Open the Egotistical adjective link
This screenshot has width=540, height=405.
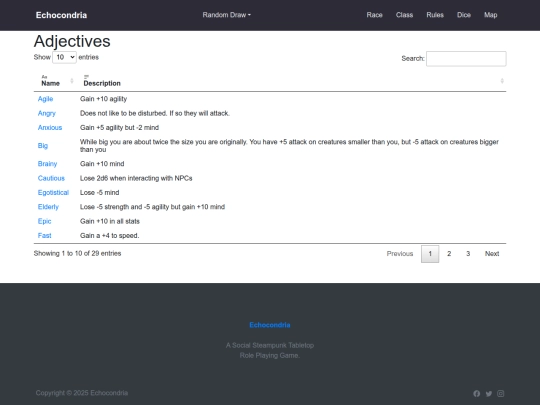tap(53, 193)
